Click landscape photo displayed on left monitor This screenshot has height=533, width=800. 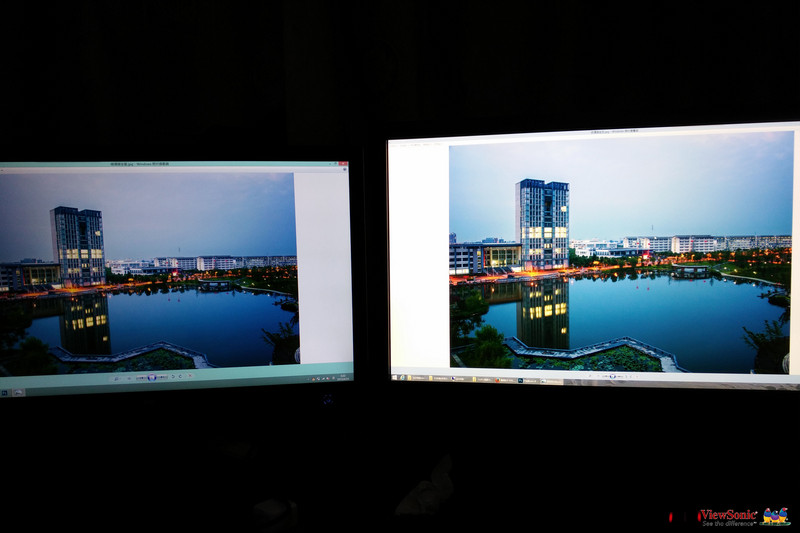point(148,273)
